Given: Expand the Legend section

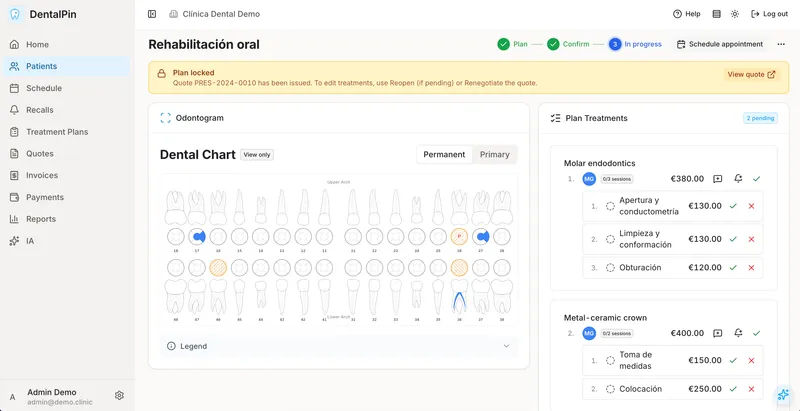Looking at the screenshot, I should 339,346.
